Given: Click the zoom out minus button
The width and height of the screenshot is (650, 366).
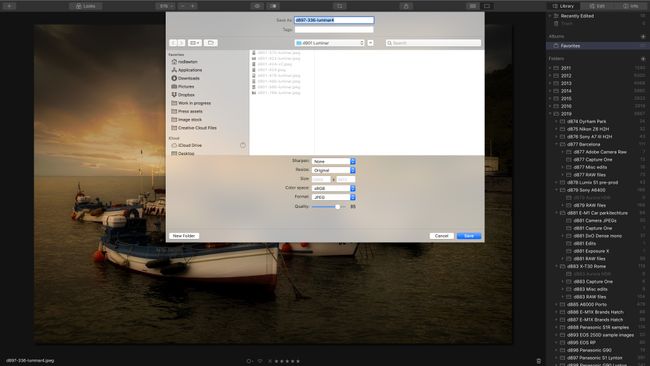Looking at the screenshot, I should [x=183, y=6].
